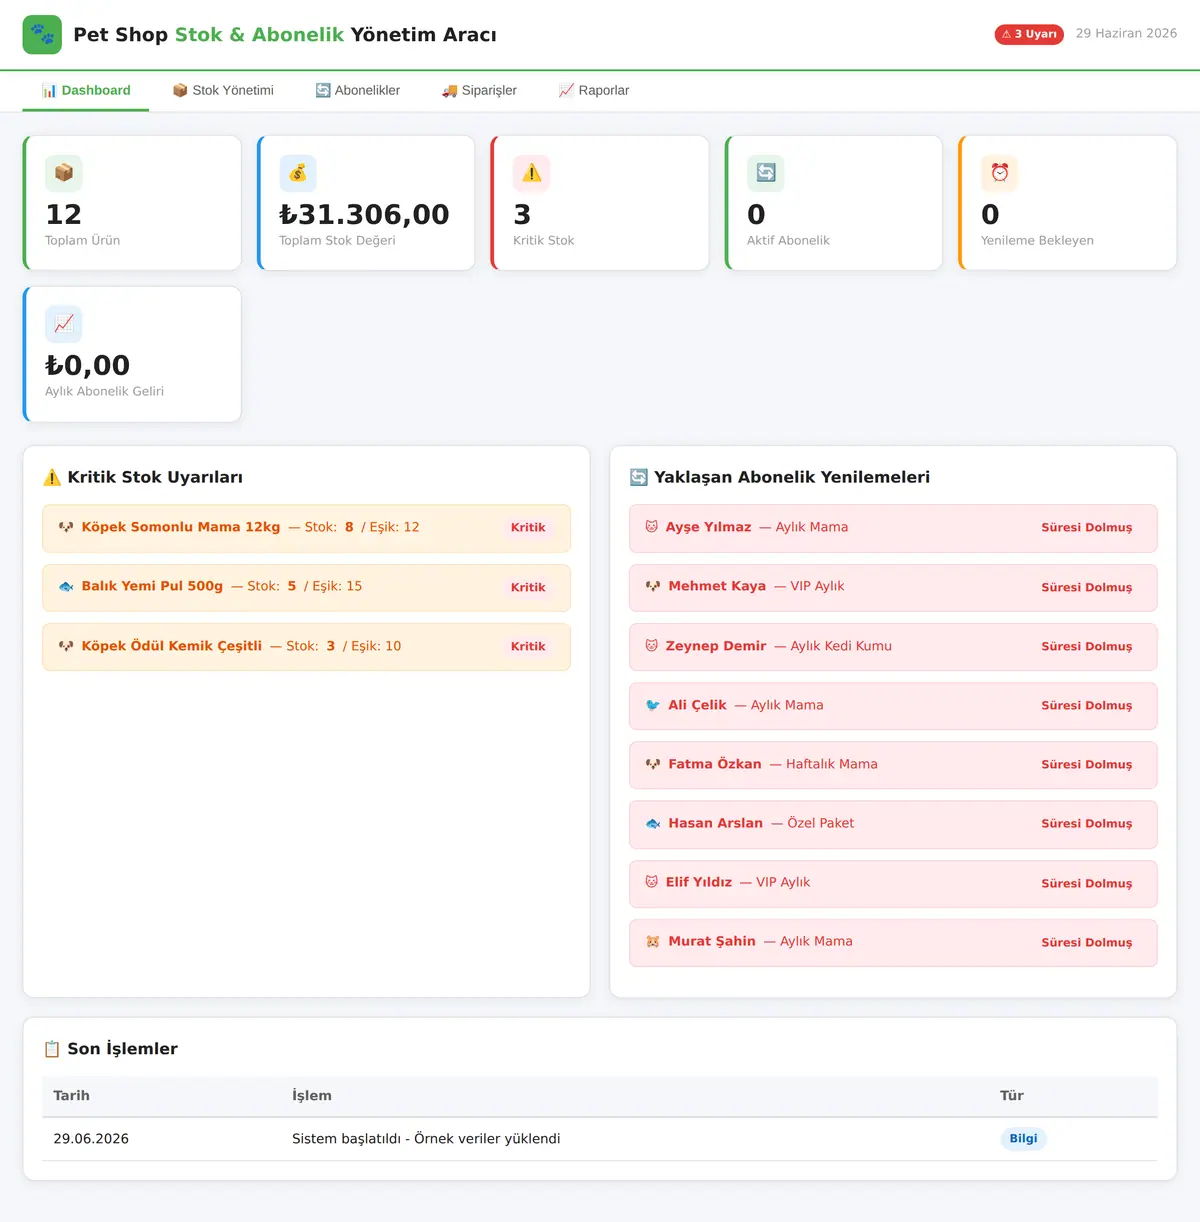Click the clipboard icon beside Son İşlemler
The height and width of the screenshot is (1222, 1200).
pos(52,1049)
